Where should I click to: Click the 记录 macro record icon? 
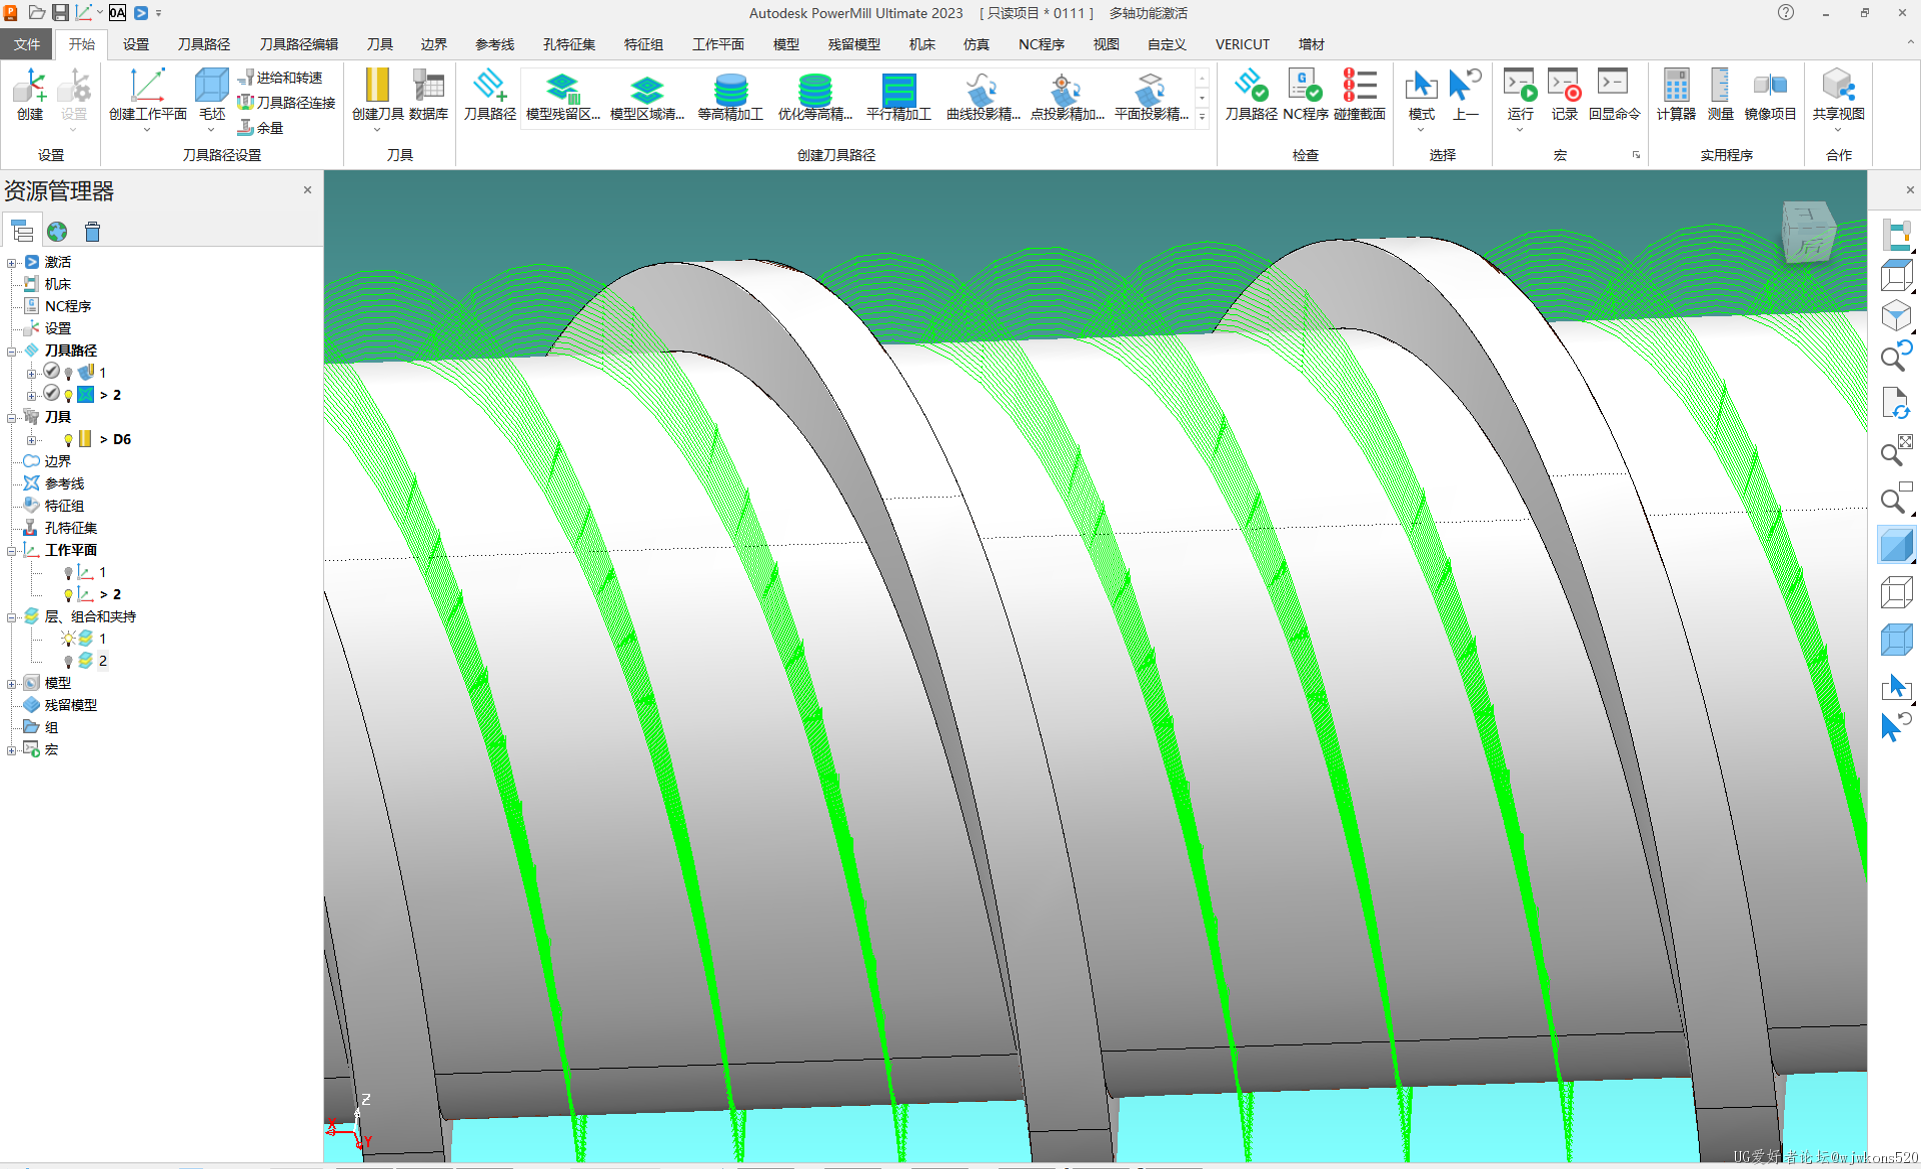[1564, 95]
